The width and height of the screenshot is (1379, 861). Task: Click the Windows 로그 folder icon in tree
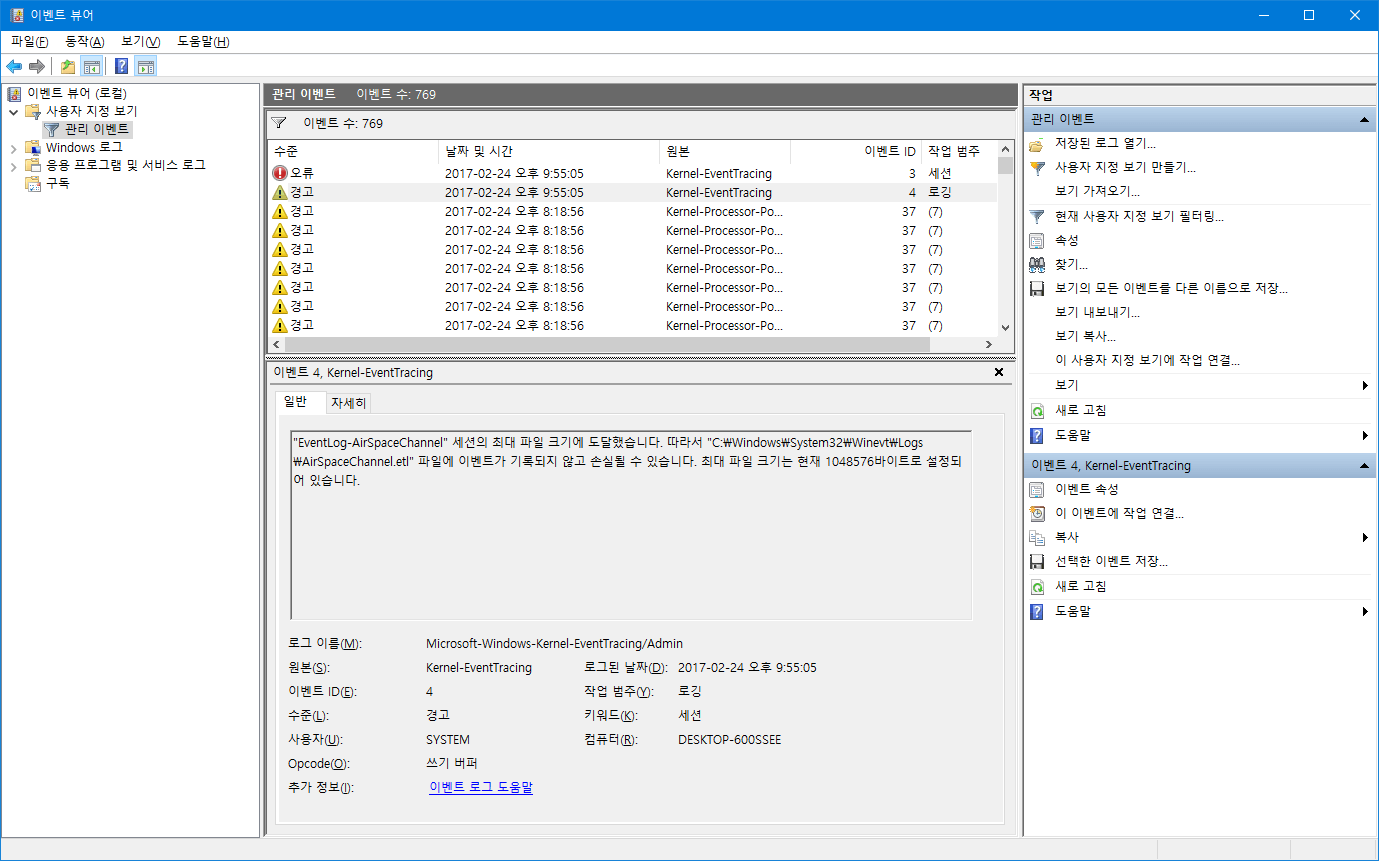coord(33,148)
